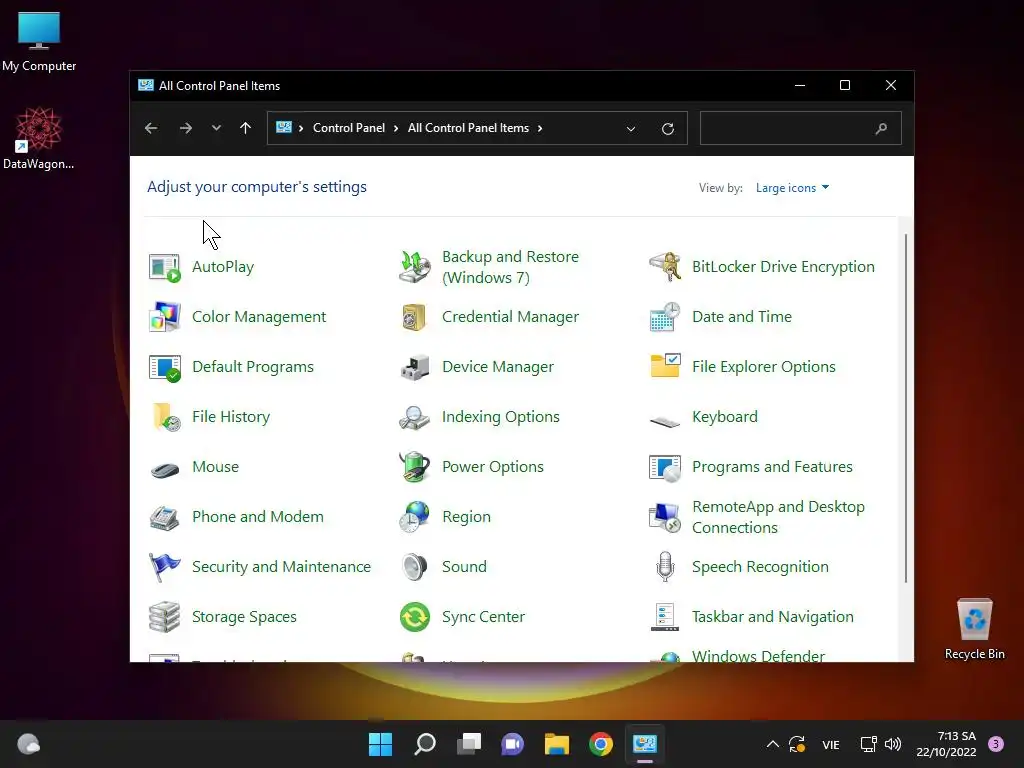
Task: Select the DataWagon desktop shortcut
Action: 39,138
